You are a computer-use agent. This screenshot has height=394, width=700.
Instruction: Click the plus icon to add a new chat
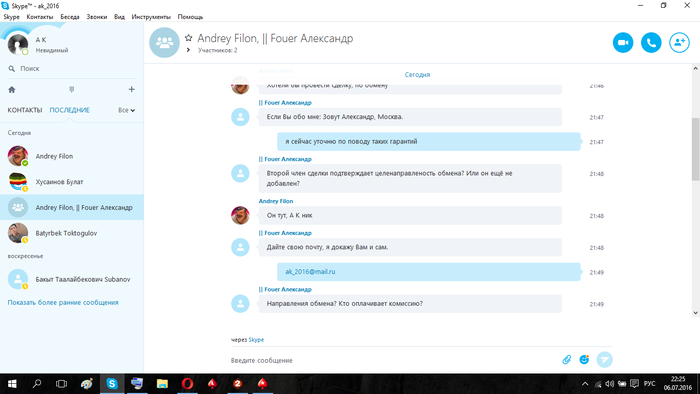(131, 90)
